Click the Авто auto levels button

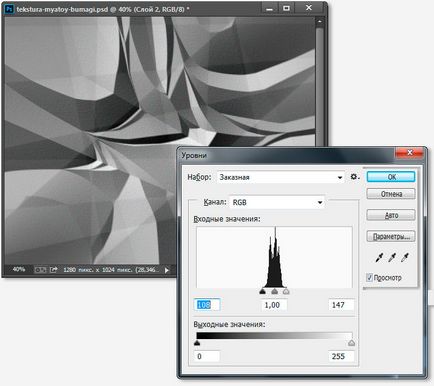coord(391,215)
